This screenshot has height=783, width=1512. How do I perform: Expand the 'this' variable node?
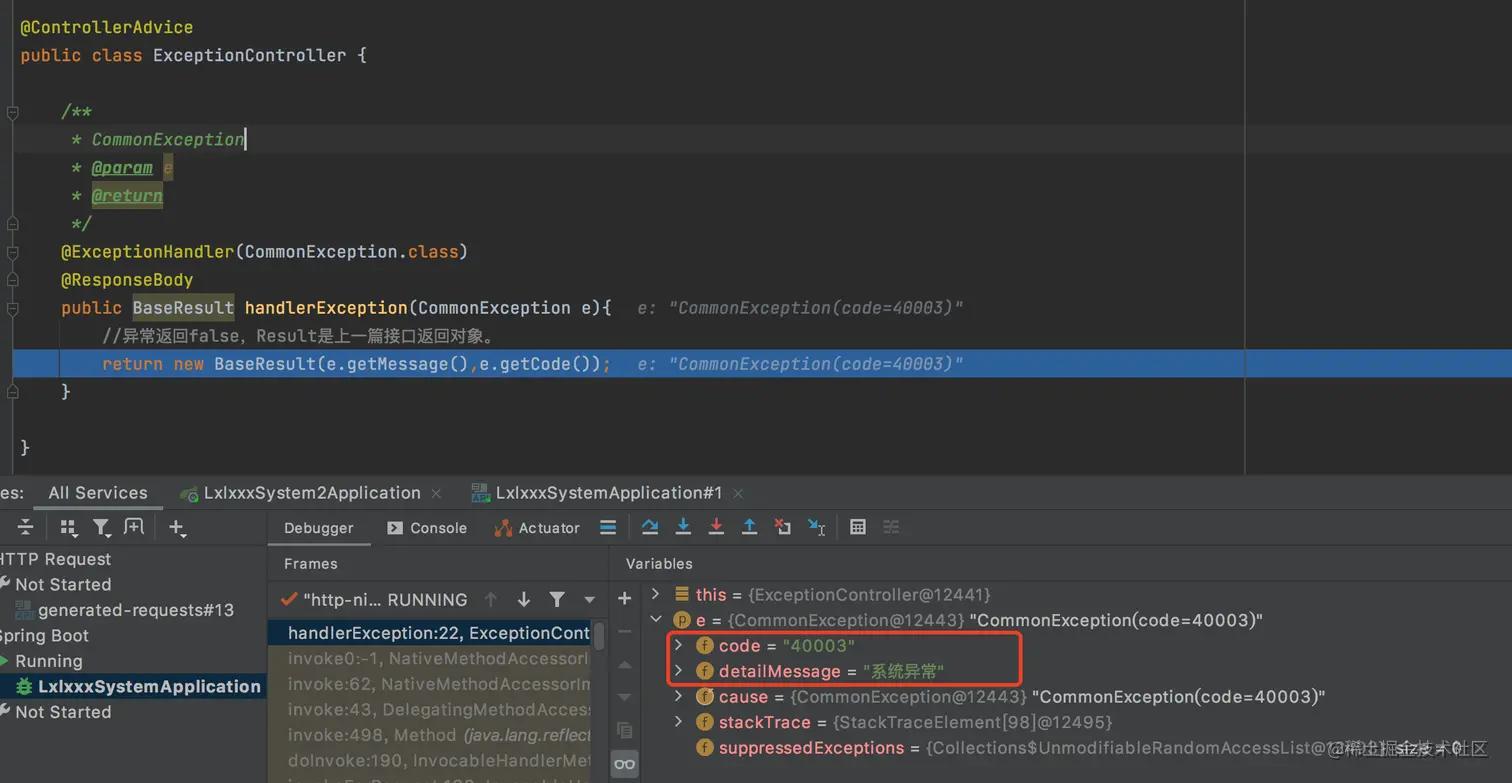click(x=656, y=594)
